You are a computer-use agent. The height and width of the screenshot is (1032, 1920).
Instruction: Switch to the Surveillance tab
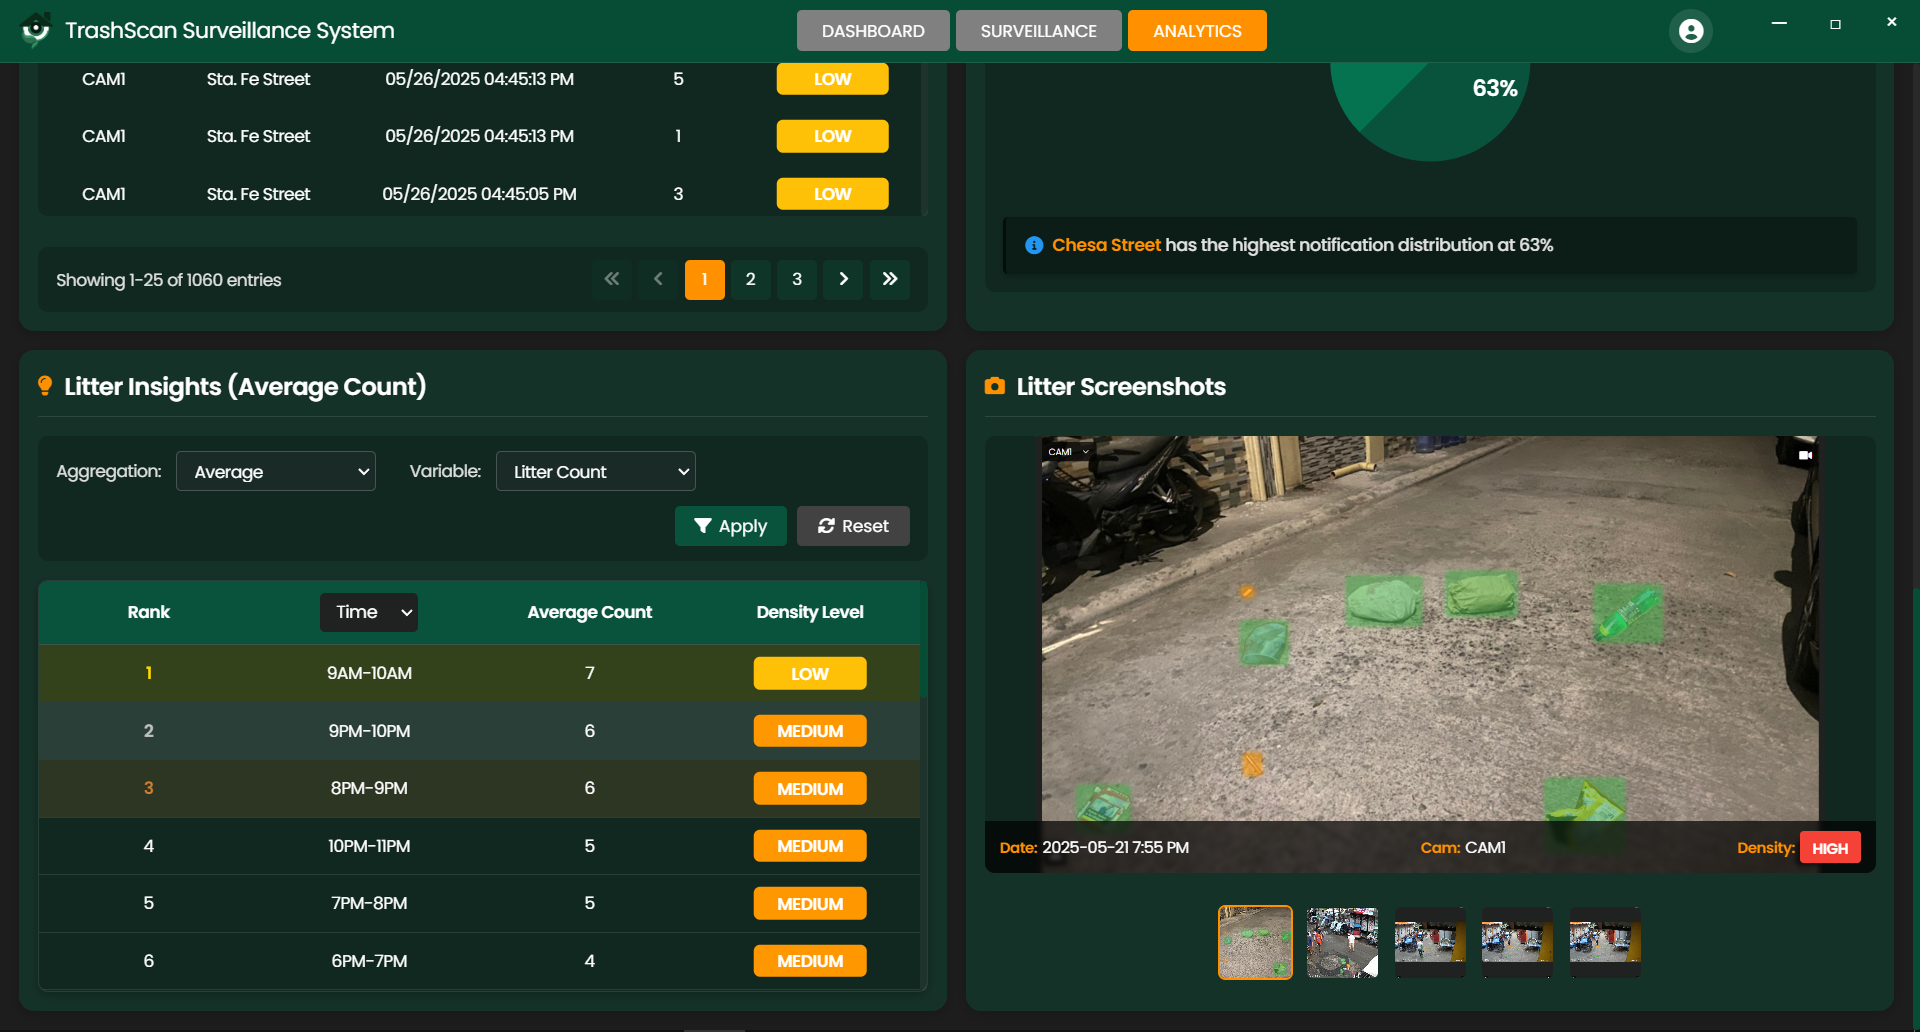1038,30
